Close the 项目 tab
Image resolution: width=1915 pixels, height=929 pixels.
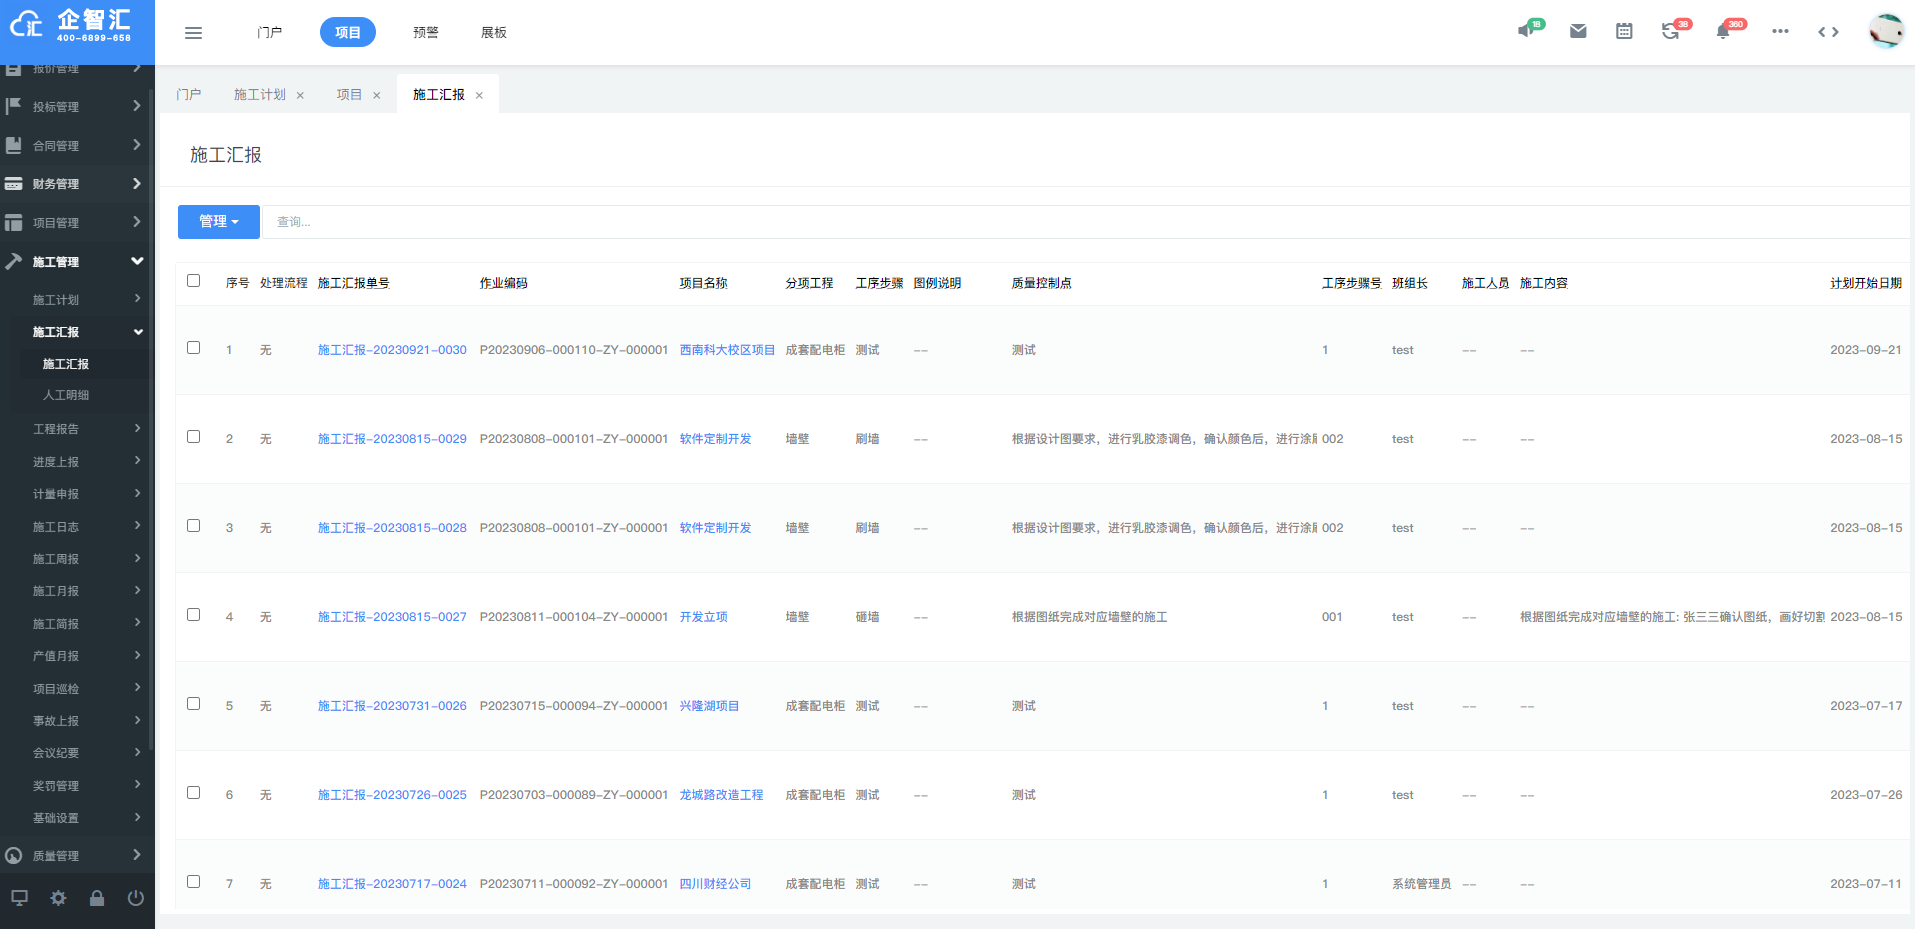click(377, 96)
